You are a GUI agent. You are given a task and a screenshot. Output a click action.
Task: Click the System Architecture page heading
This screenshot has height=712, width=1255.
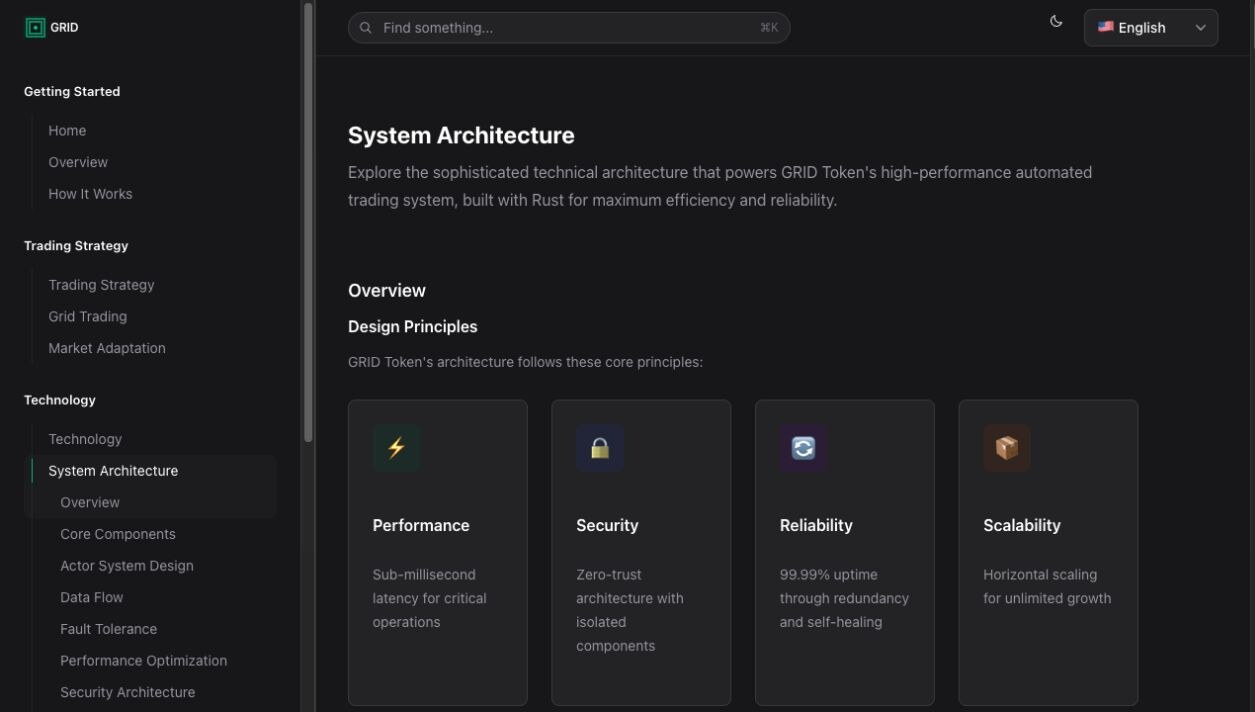461,135
